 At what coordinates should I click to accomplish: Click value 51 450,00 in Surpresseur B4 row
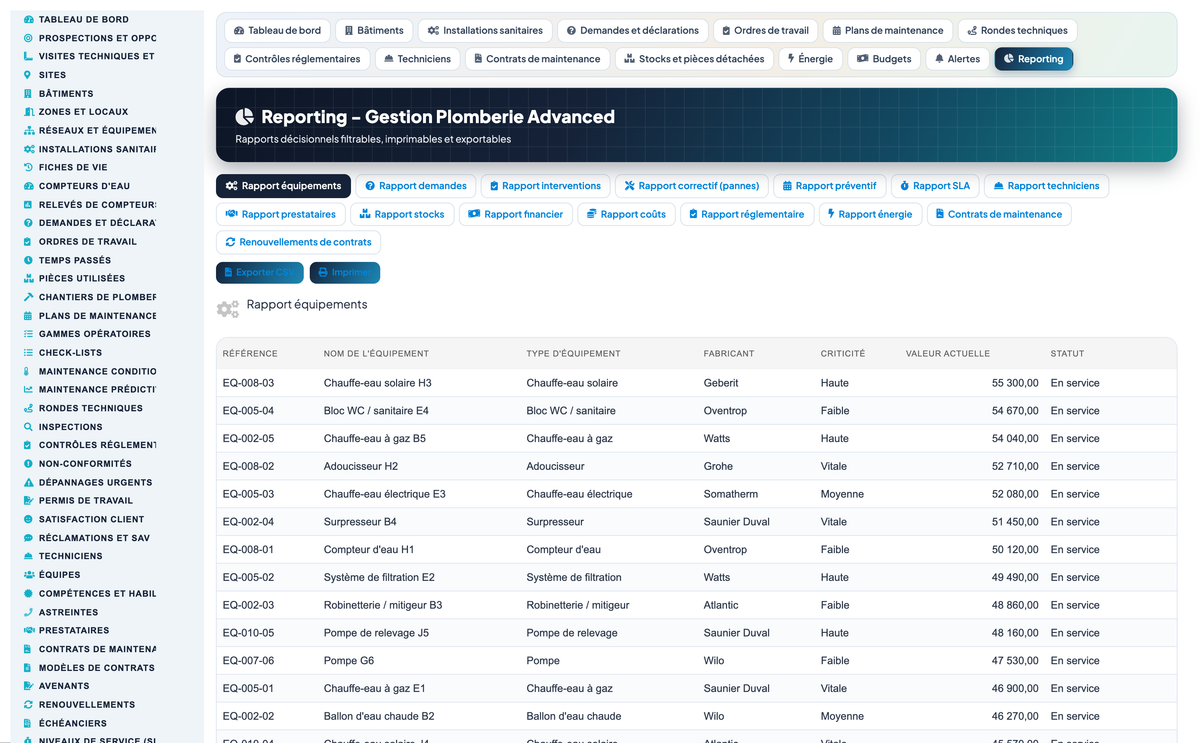tap(1015, 522)
